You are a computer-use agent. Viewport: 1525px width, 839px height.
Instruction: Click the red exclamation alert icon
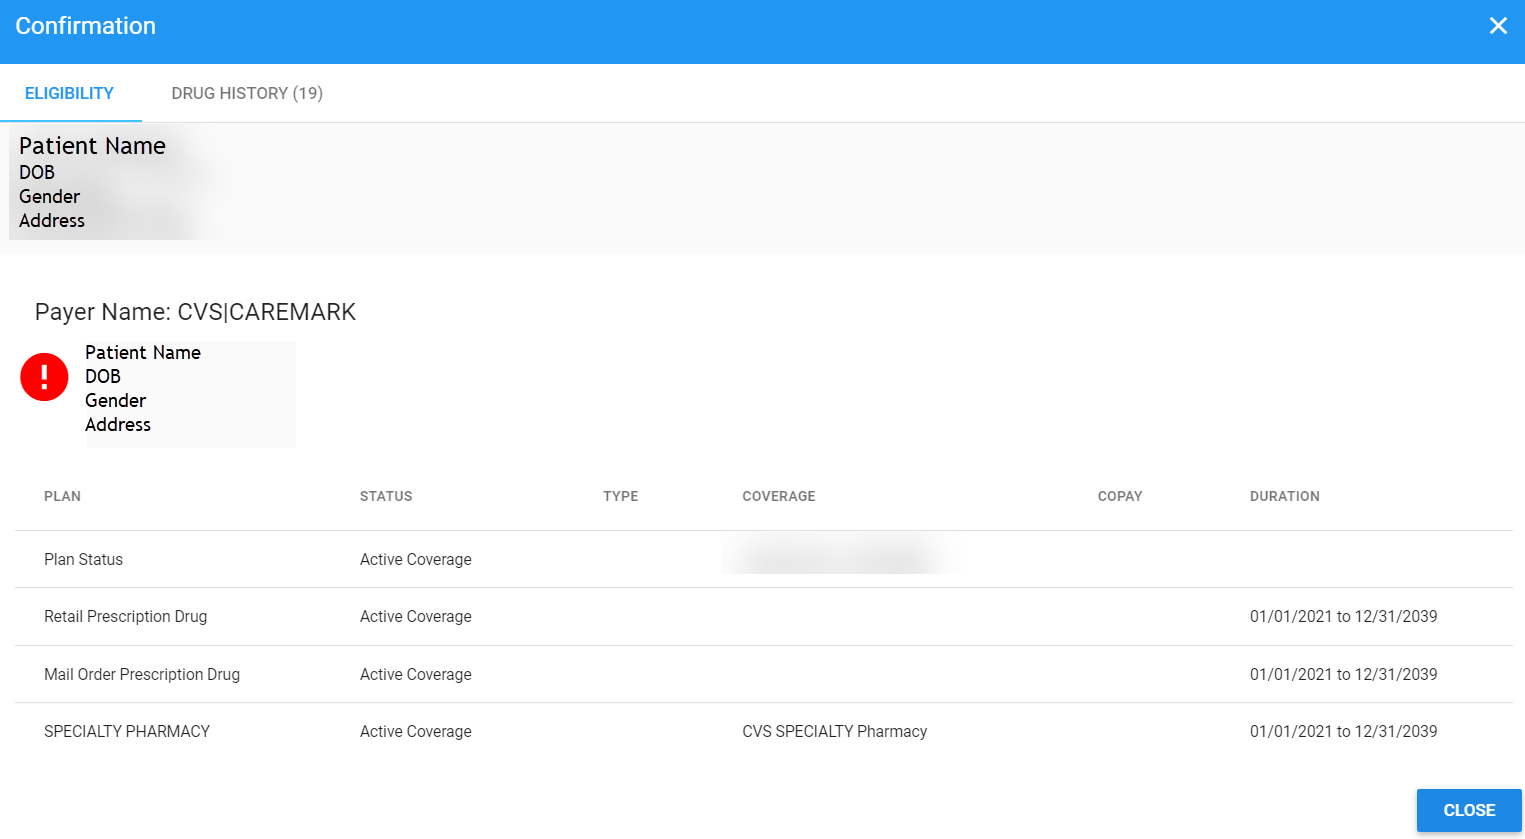[x=44, y=377]
